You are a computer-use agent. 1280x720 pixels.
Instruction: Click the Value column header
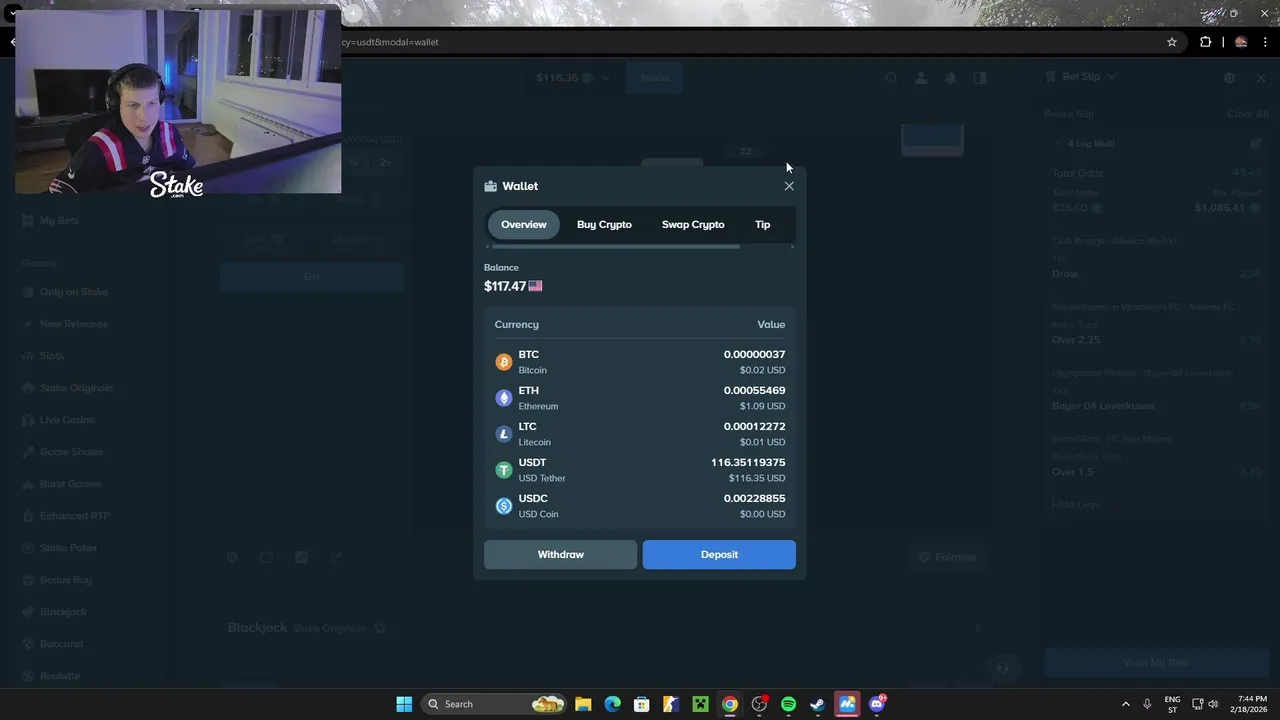(x=771, y=324)
